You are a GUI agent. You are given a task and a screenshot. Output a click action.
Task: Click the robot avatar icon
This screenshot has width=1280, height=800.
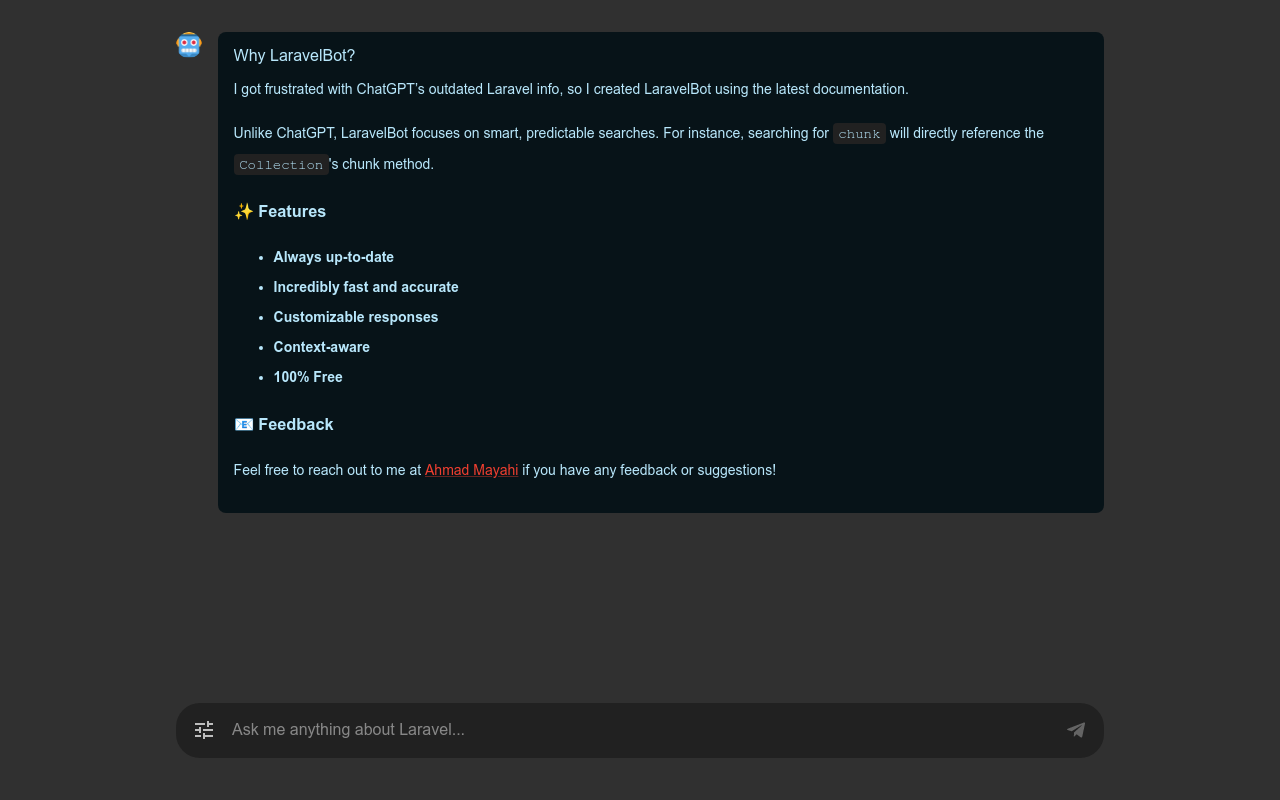(189, 45)
